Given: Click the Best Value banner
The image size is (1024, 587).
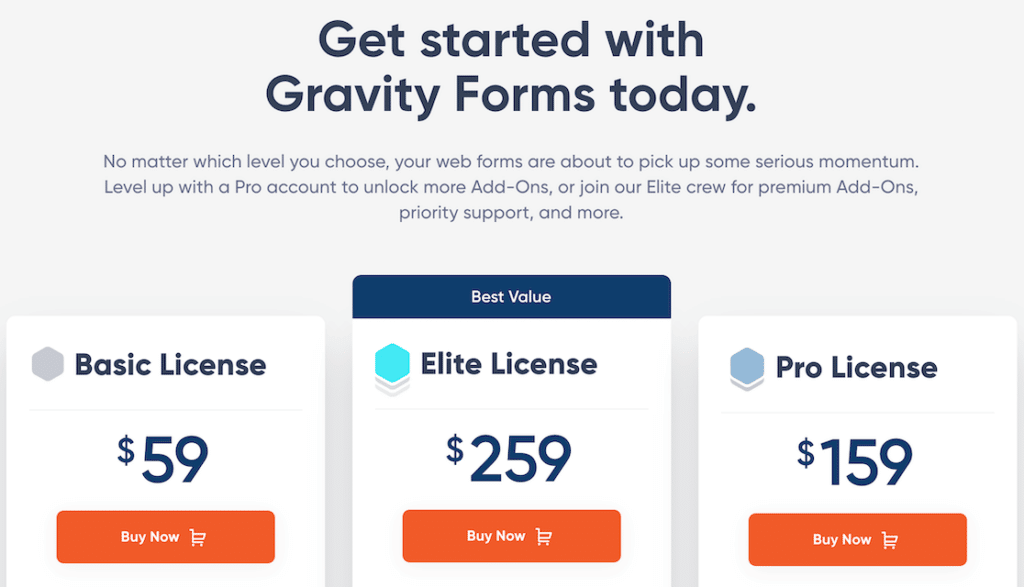Looking at the screenshot, I should (x=511, y=296).
